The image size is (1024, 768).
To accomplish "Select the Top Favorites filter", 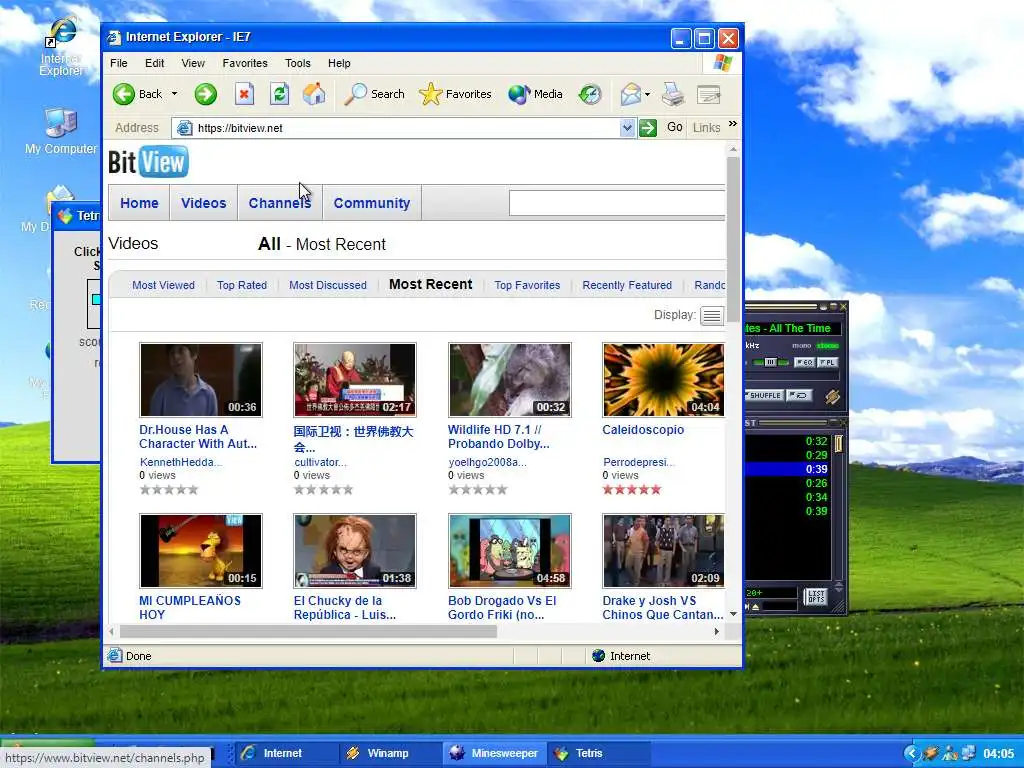I will (x=527, y=285).
